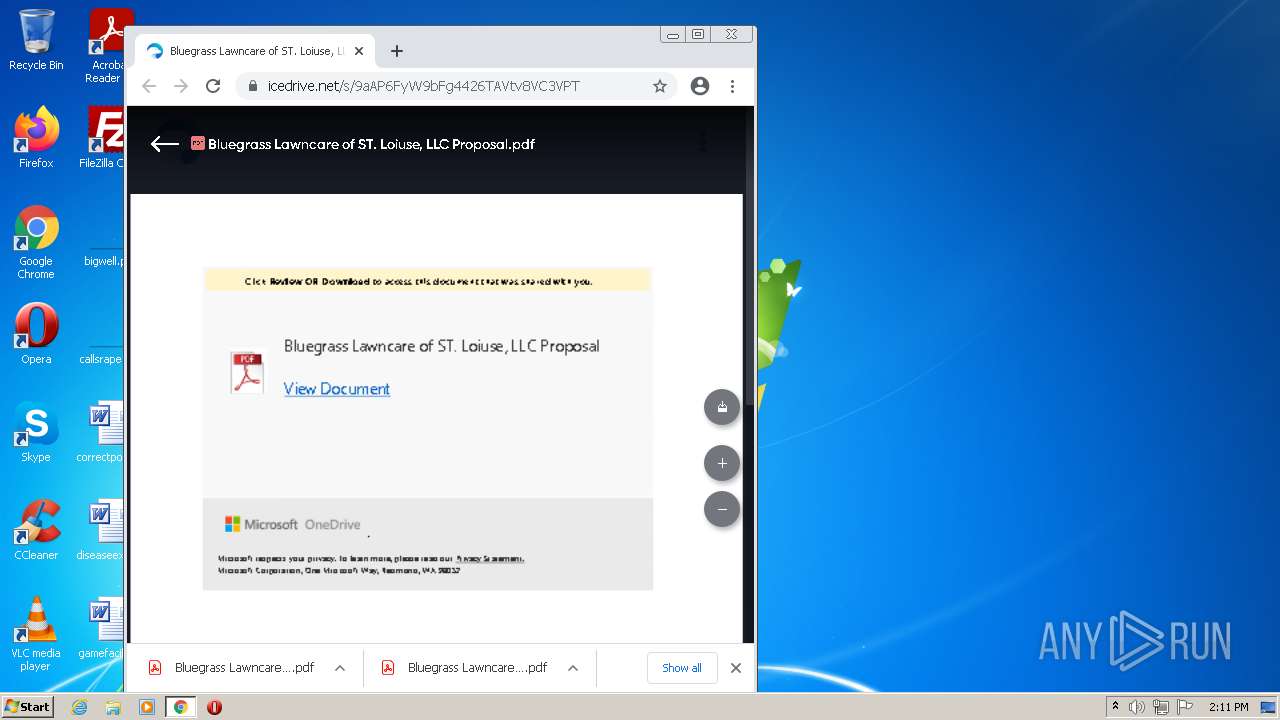Reload the icedrive page
This screenshot has height=720, width=1280.
213,86
